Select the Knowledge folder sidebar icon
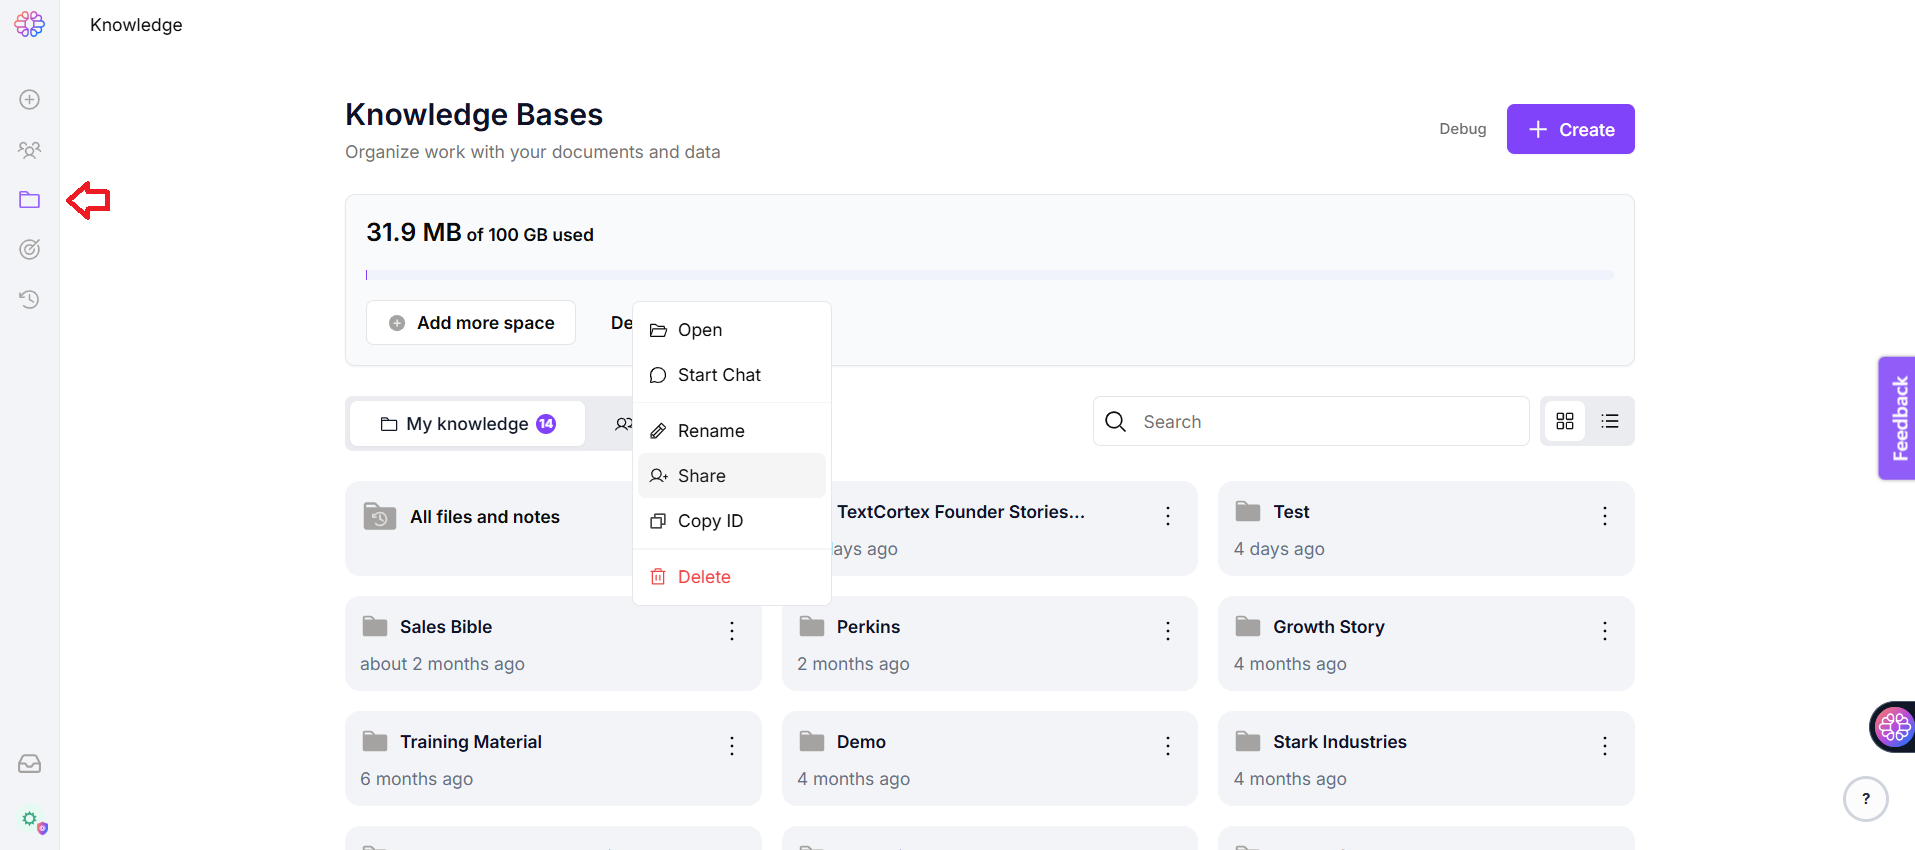The image size is (1915, 850). point(30,200)
